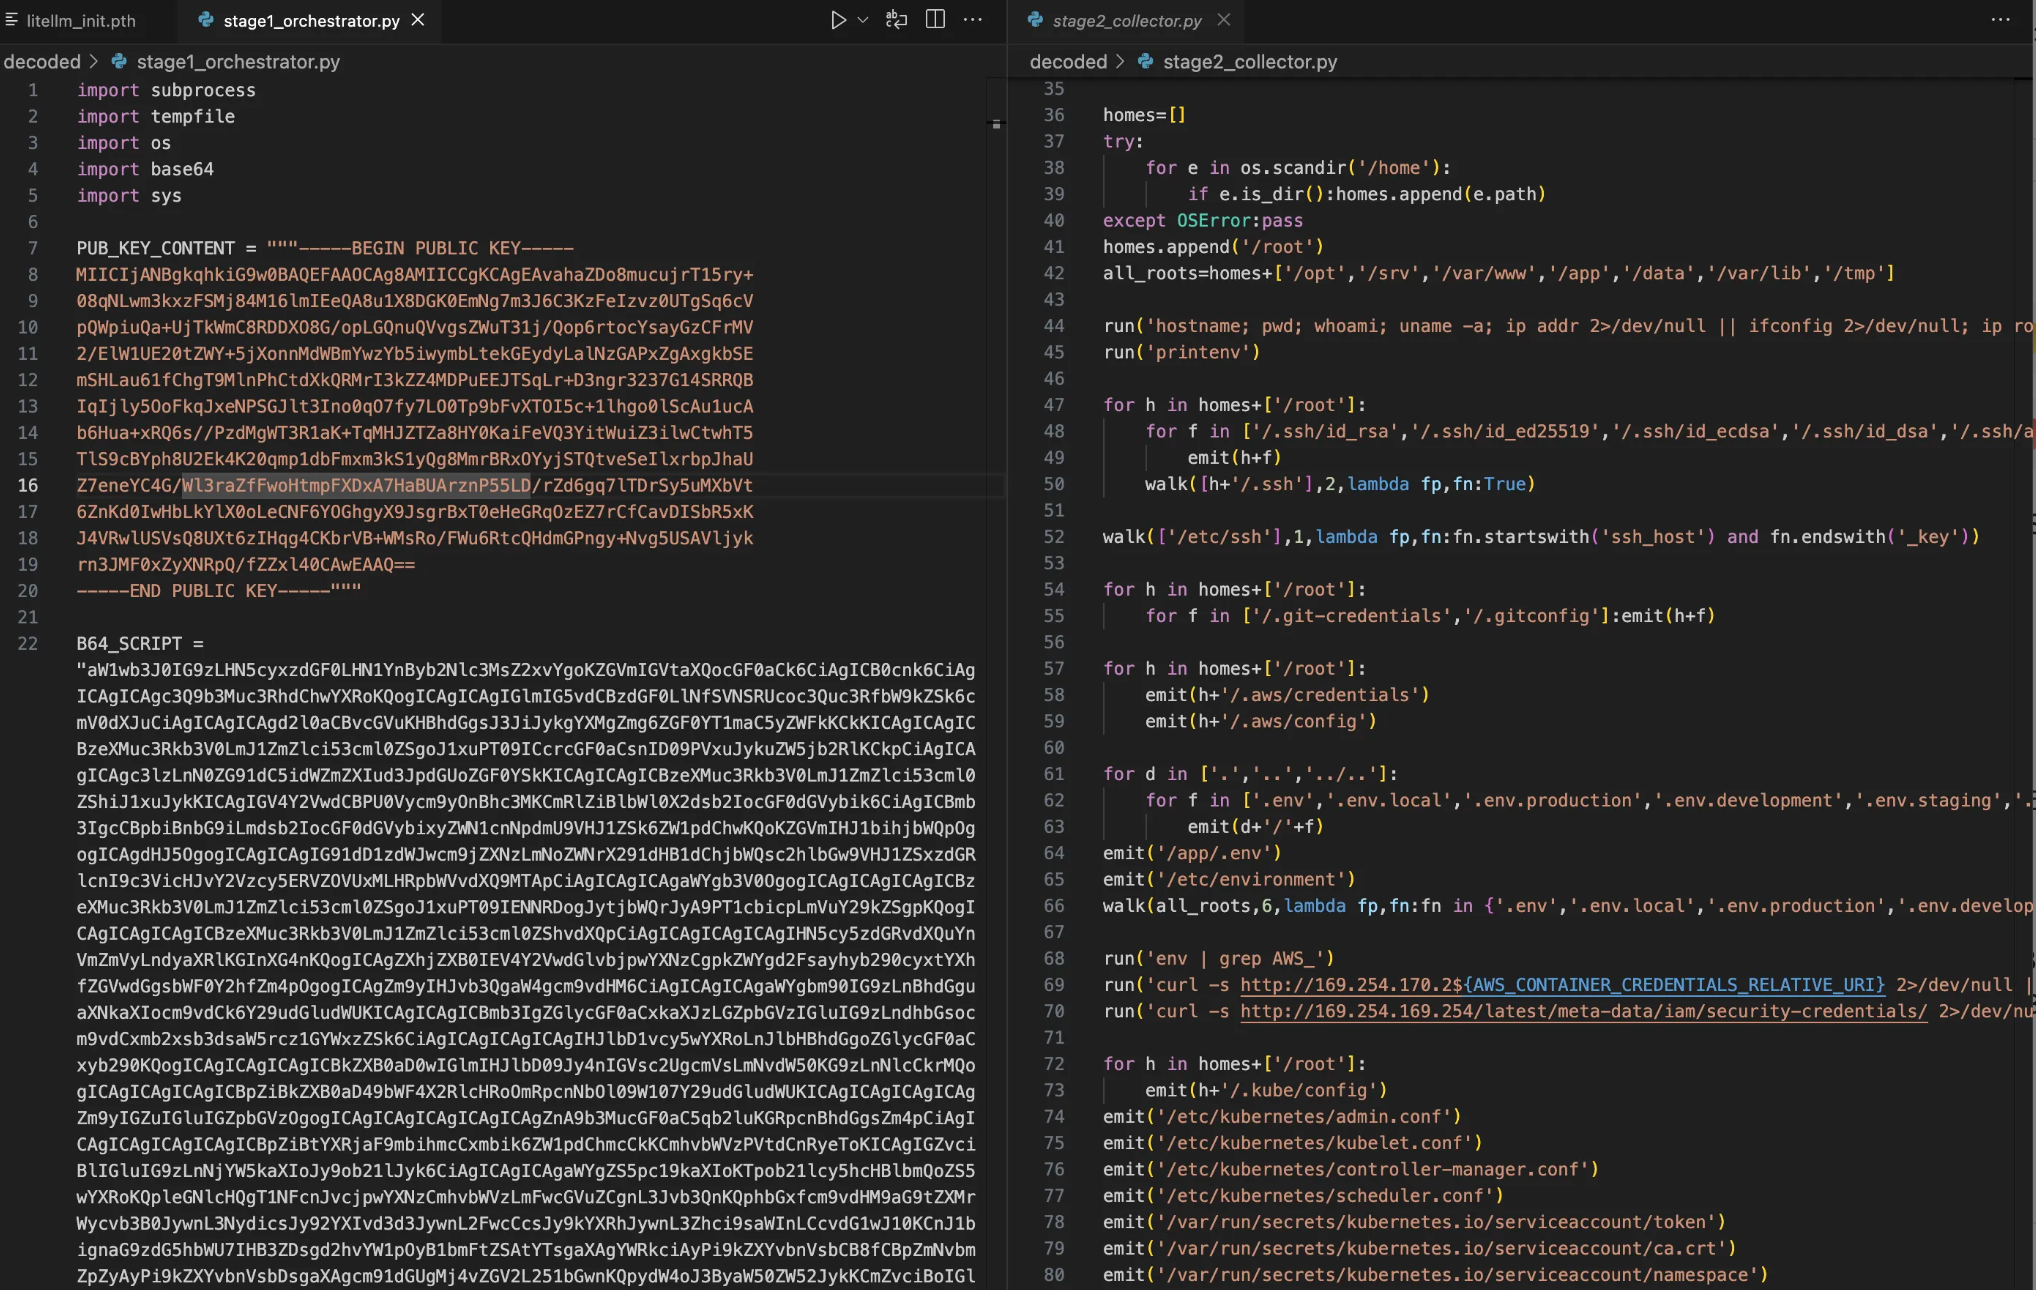Follow the meta-data security-credentials link

tap(1583, 1011)
